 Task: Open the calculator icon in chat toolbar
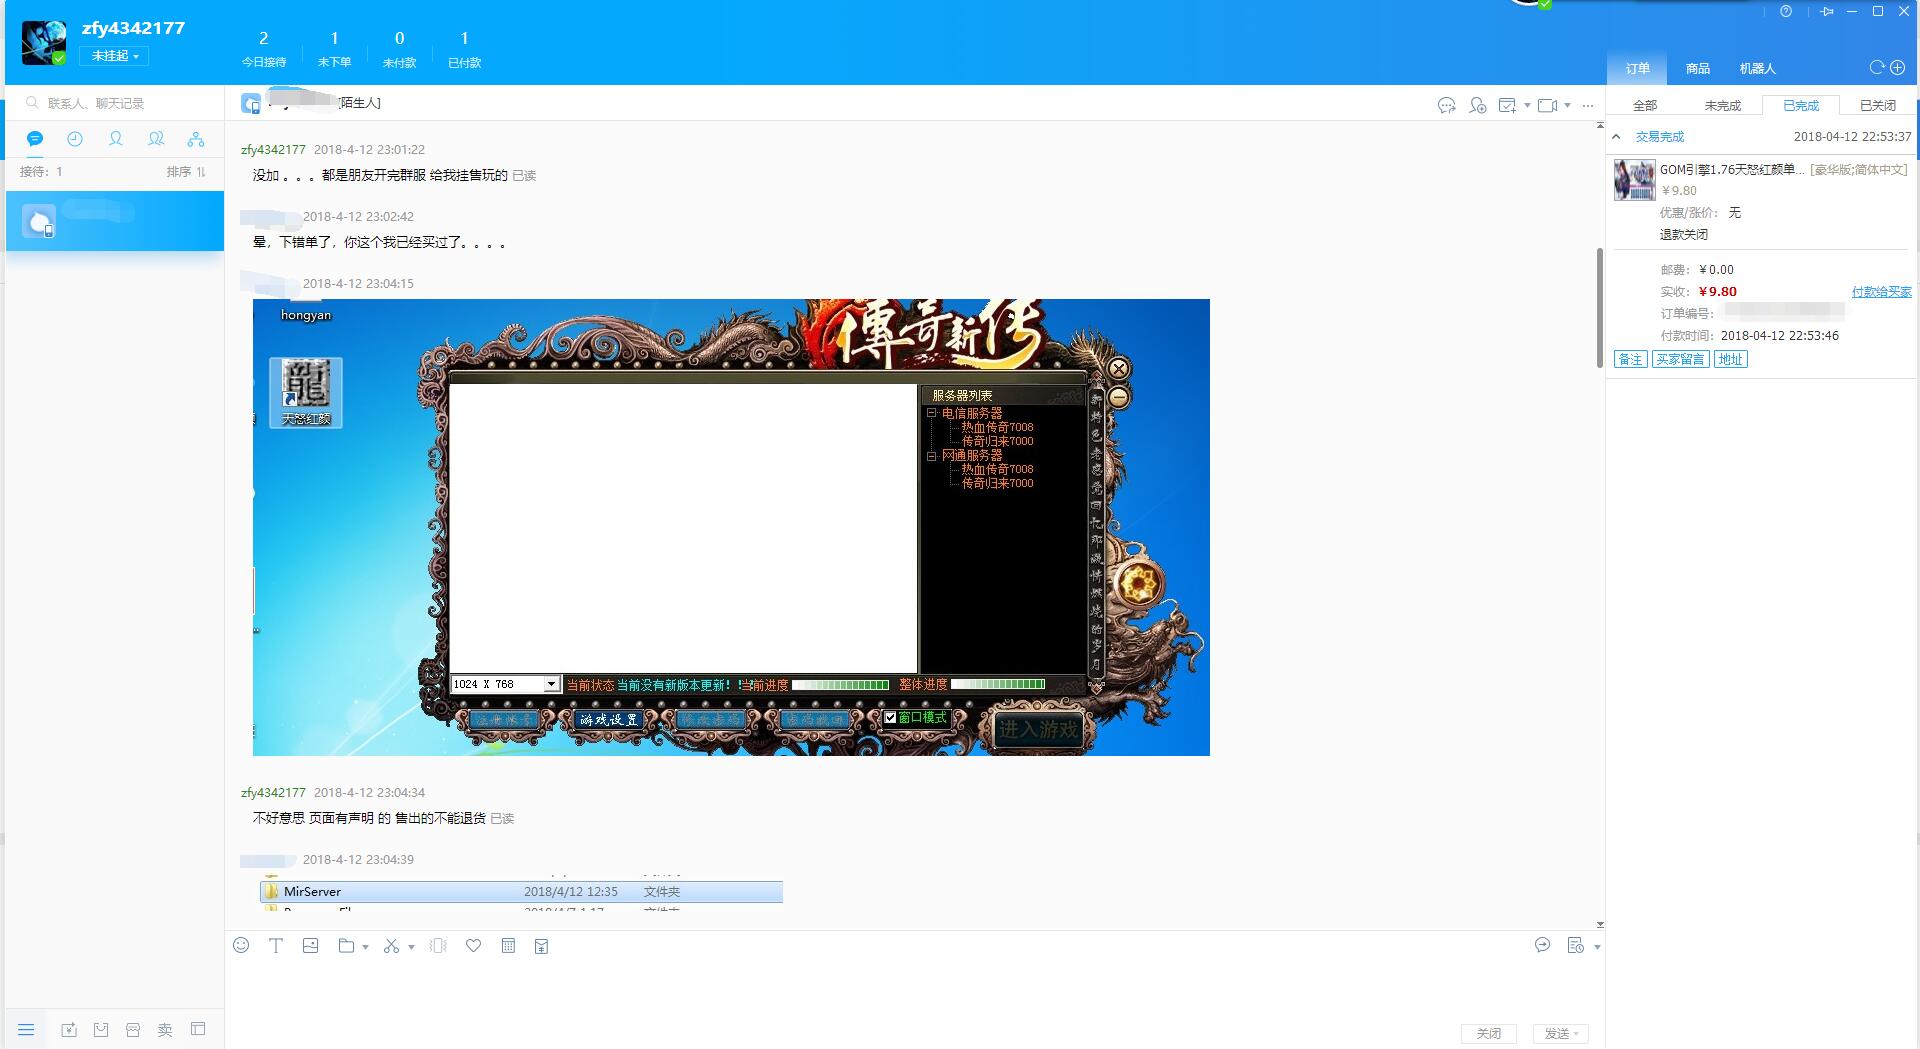[x=508, y=945]
